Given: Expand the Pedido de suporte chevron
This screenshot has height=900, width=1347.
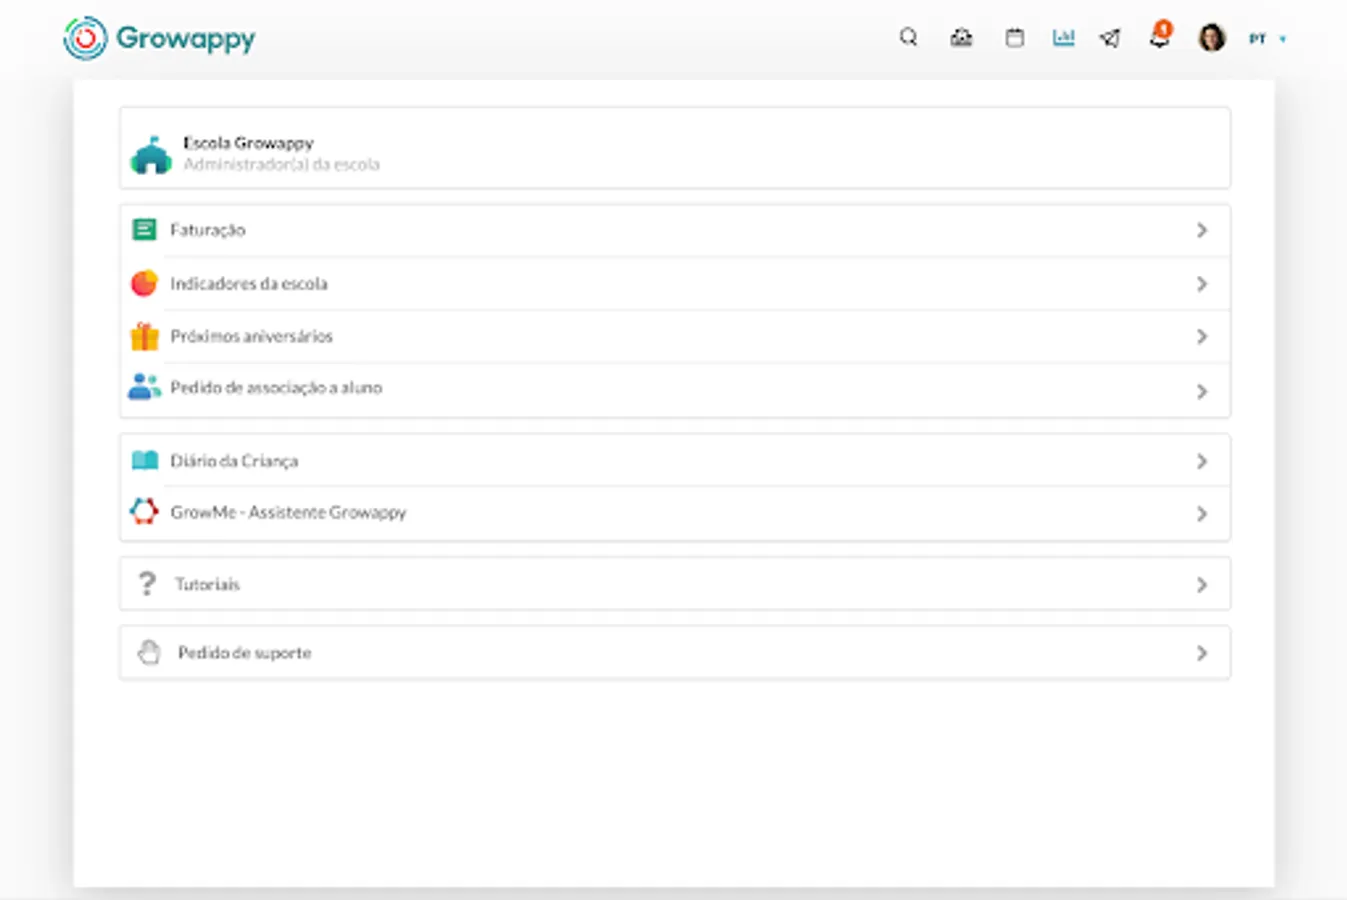Looking at the screenshot, I should point(1202,653).
